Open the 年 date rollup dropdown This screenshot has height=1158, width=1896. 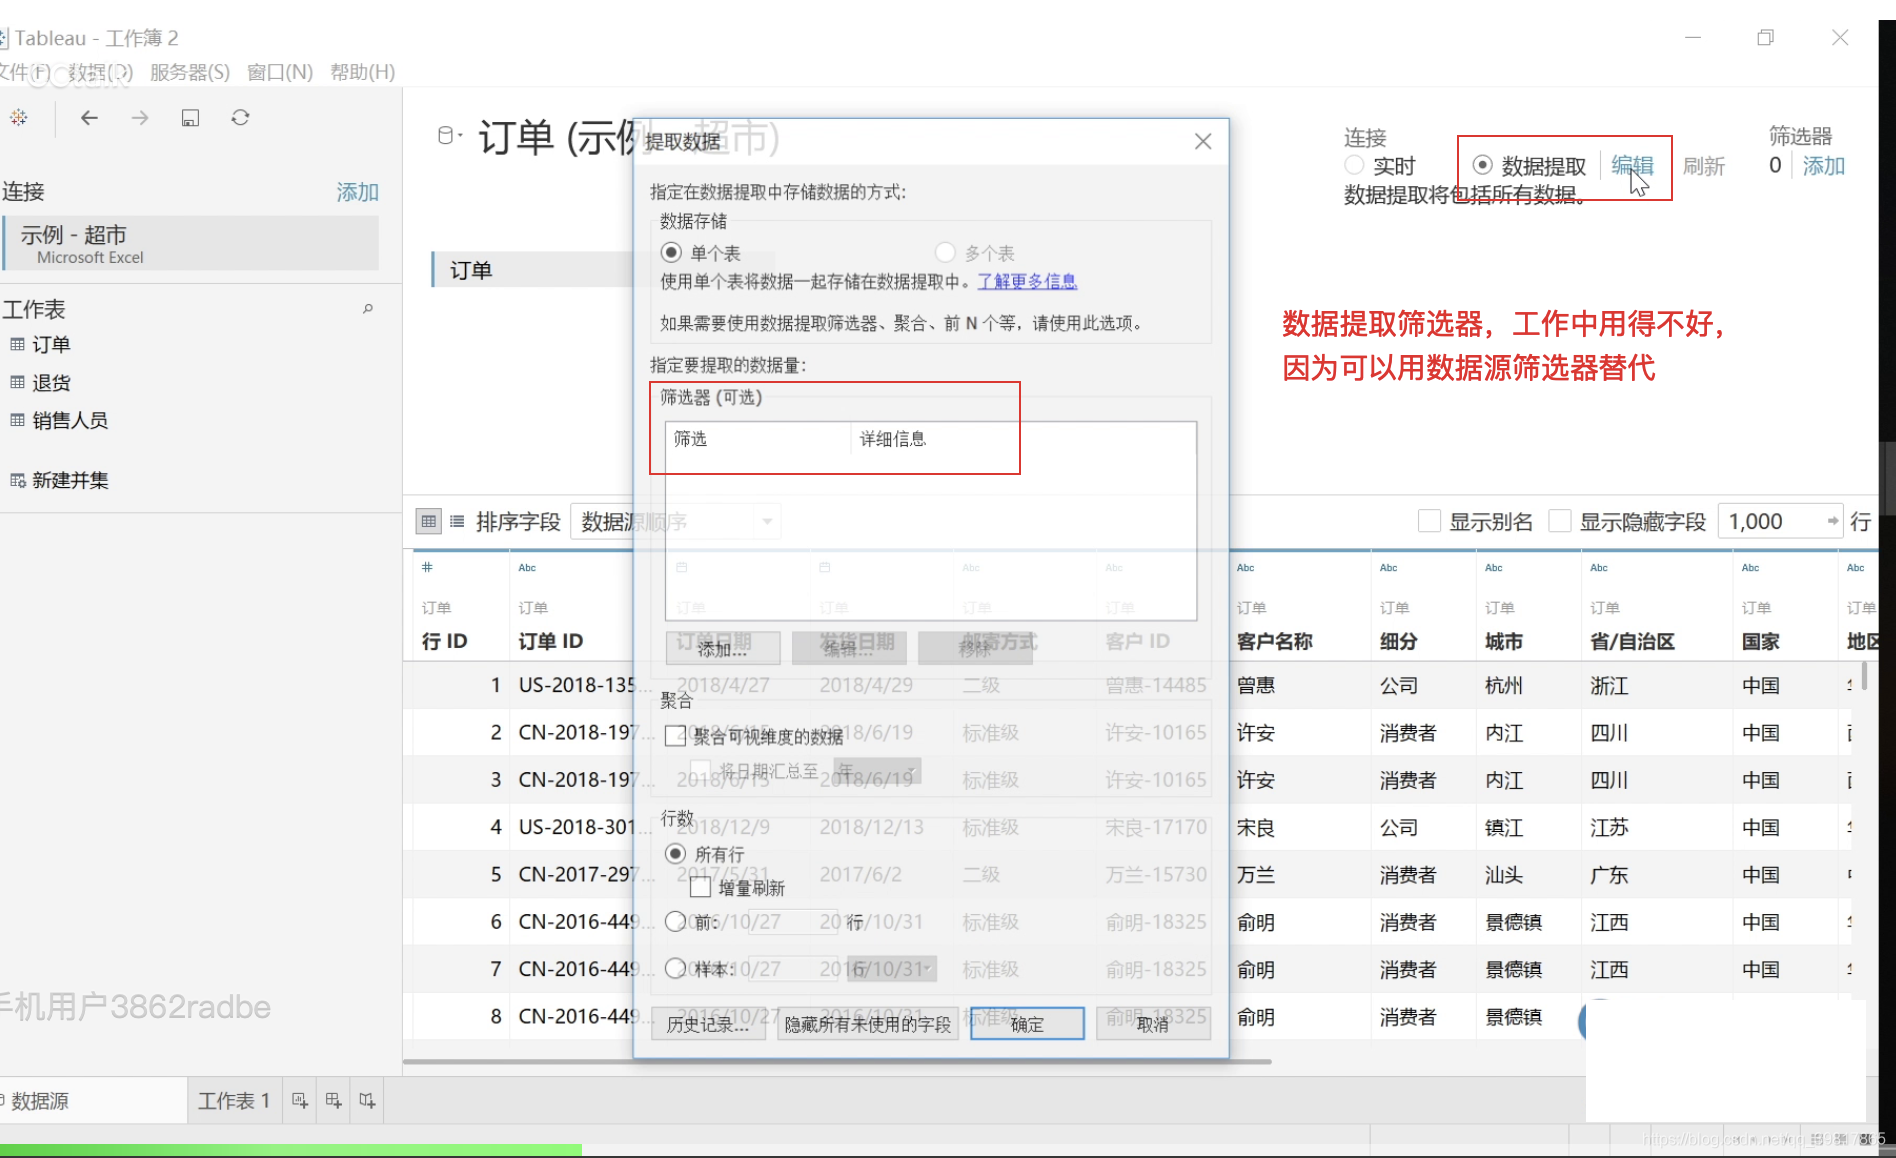877,771
